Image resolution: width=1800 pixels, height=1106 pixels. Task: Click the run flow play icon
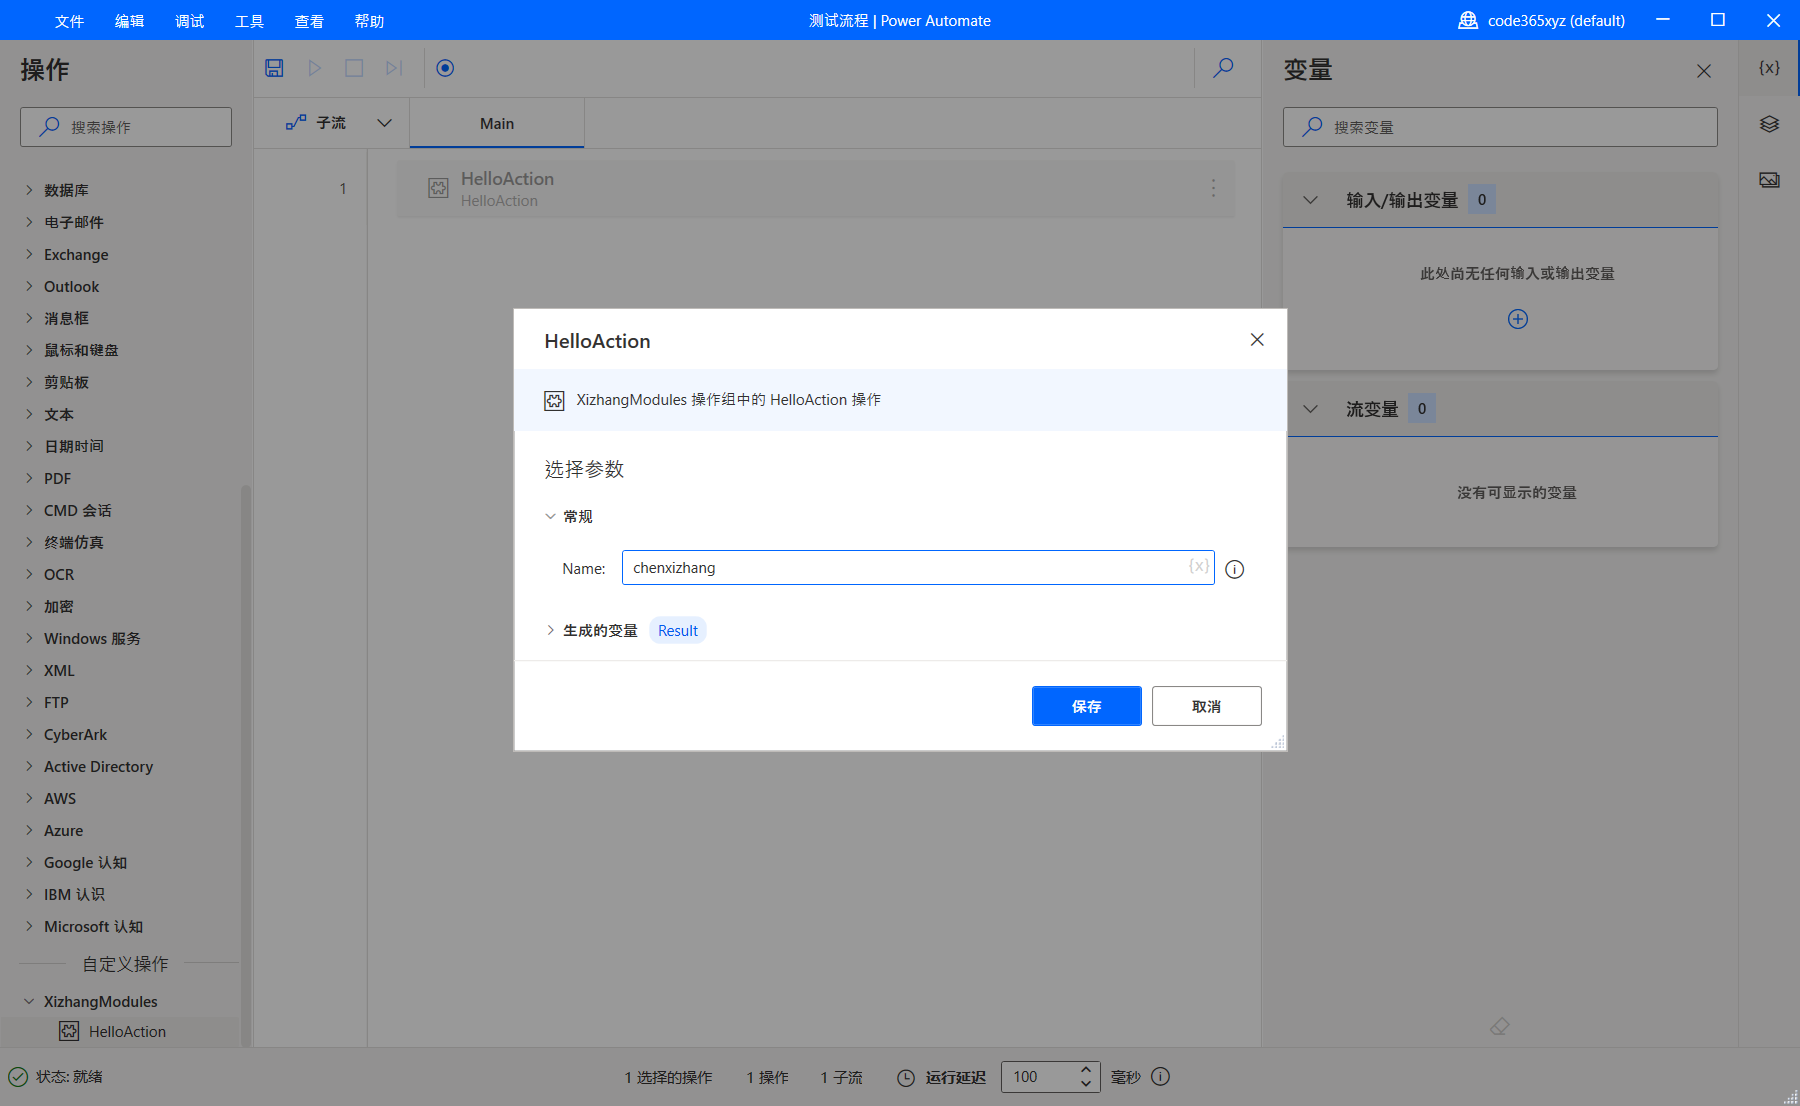[315, 68]
